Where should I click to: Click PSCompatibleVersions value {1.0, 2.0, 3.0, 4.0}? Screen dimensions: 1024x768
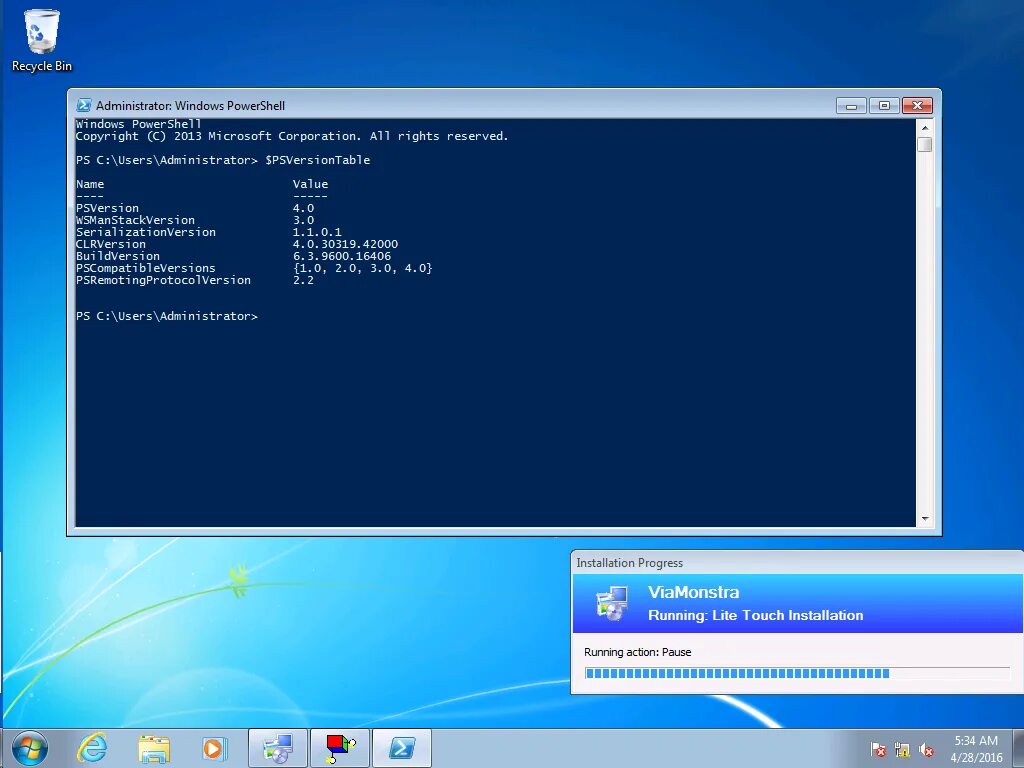[x=362, y=268]
